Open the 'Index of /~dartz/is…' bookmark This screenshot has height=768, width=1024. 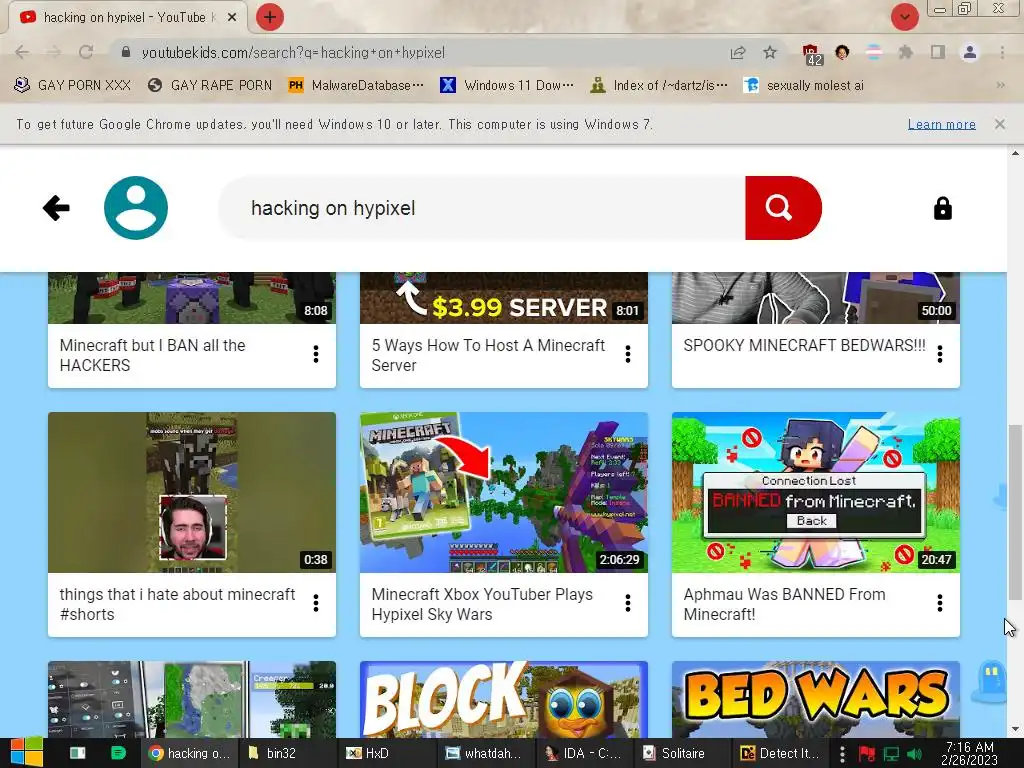[x=658, y=85]
